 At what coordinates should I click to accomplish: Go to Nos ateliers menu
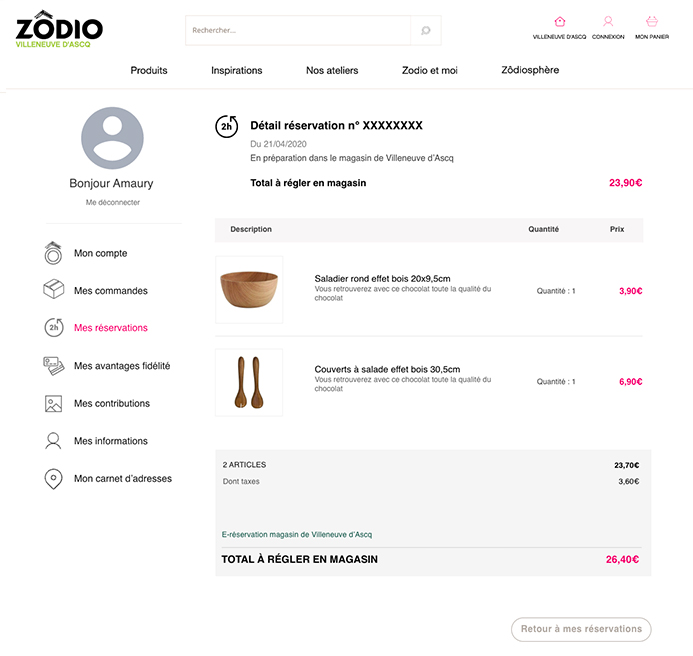tap(332, 71)
